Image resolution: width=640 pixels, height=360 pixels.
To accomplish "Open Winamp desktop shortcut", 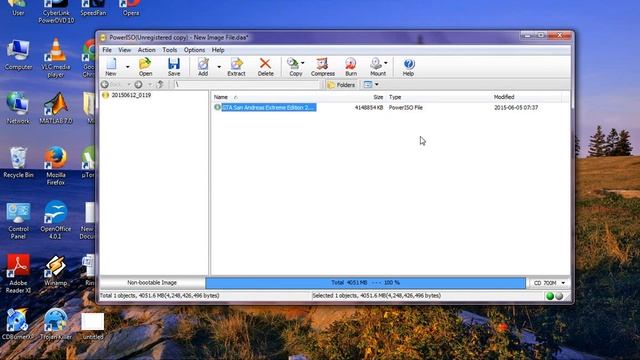I will [56, 270].
